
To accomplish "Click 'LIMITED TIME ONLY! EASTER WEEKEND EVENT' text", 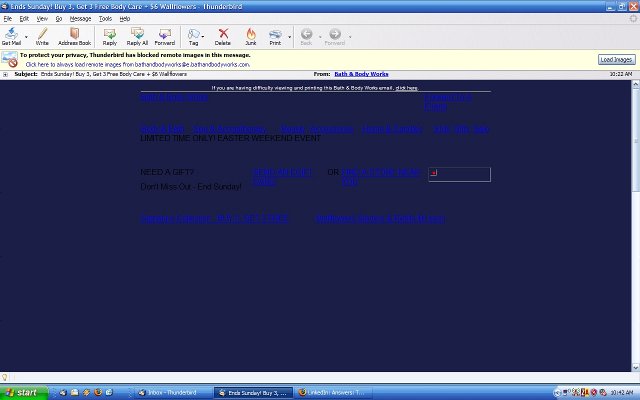I will (x=231, y=138).
